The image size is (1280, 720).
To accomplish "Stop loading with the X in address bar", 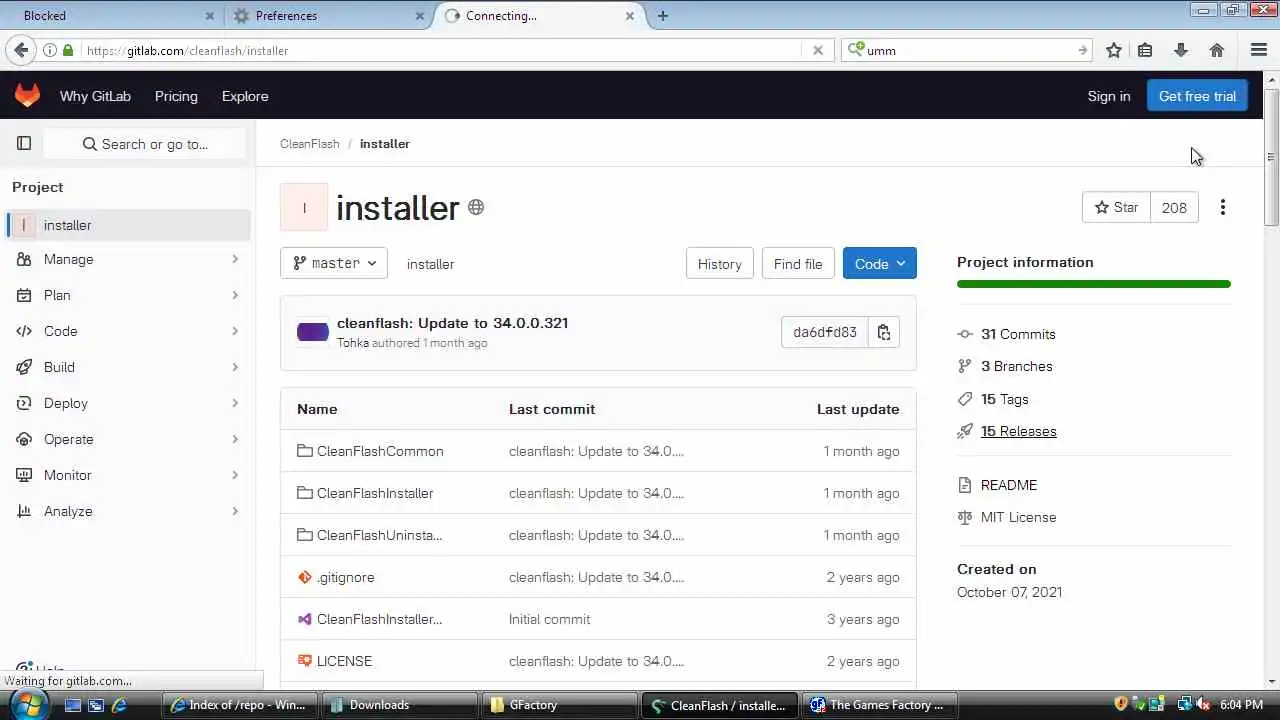I will click(x=818, y=50).
